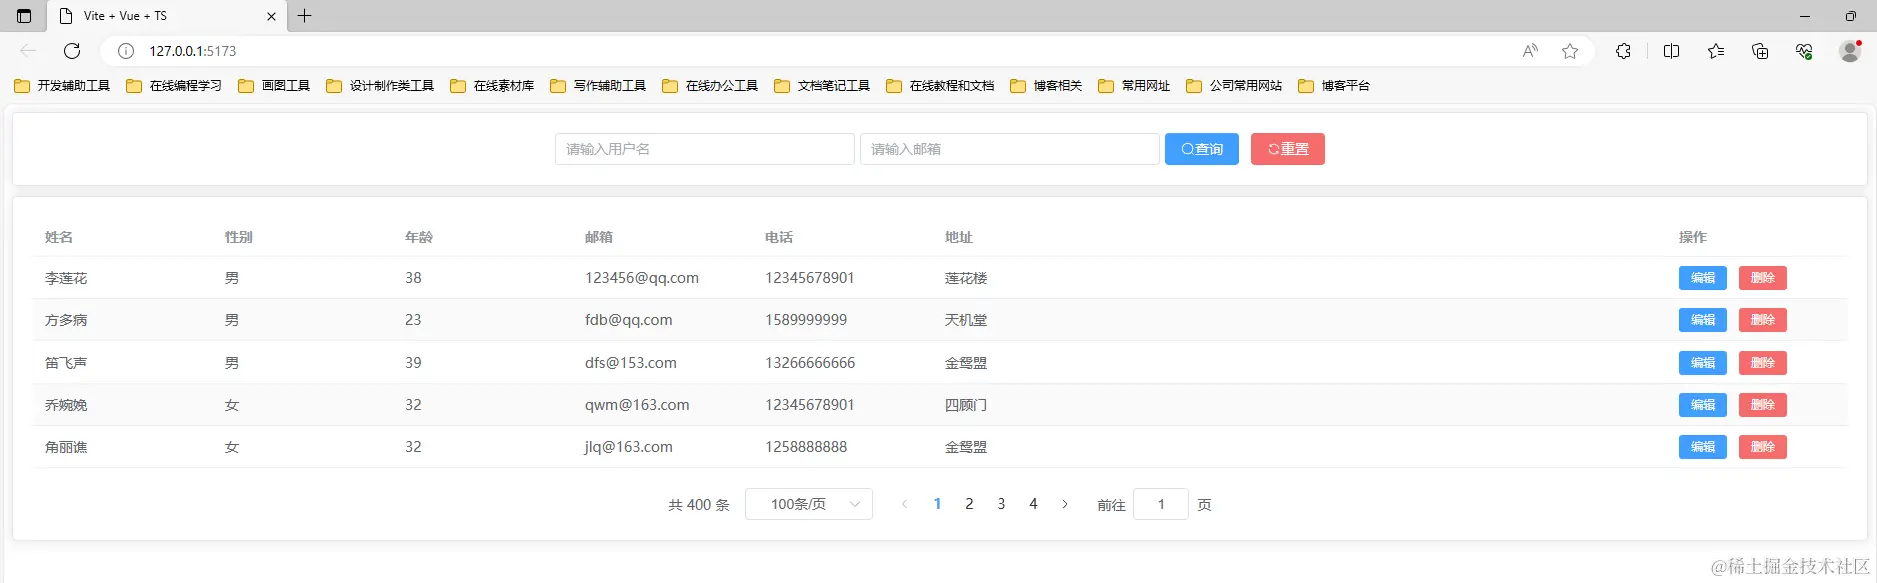
Task: Open 公司常用网站 bookmark folder
Action: [1234, 86]
